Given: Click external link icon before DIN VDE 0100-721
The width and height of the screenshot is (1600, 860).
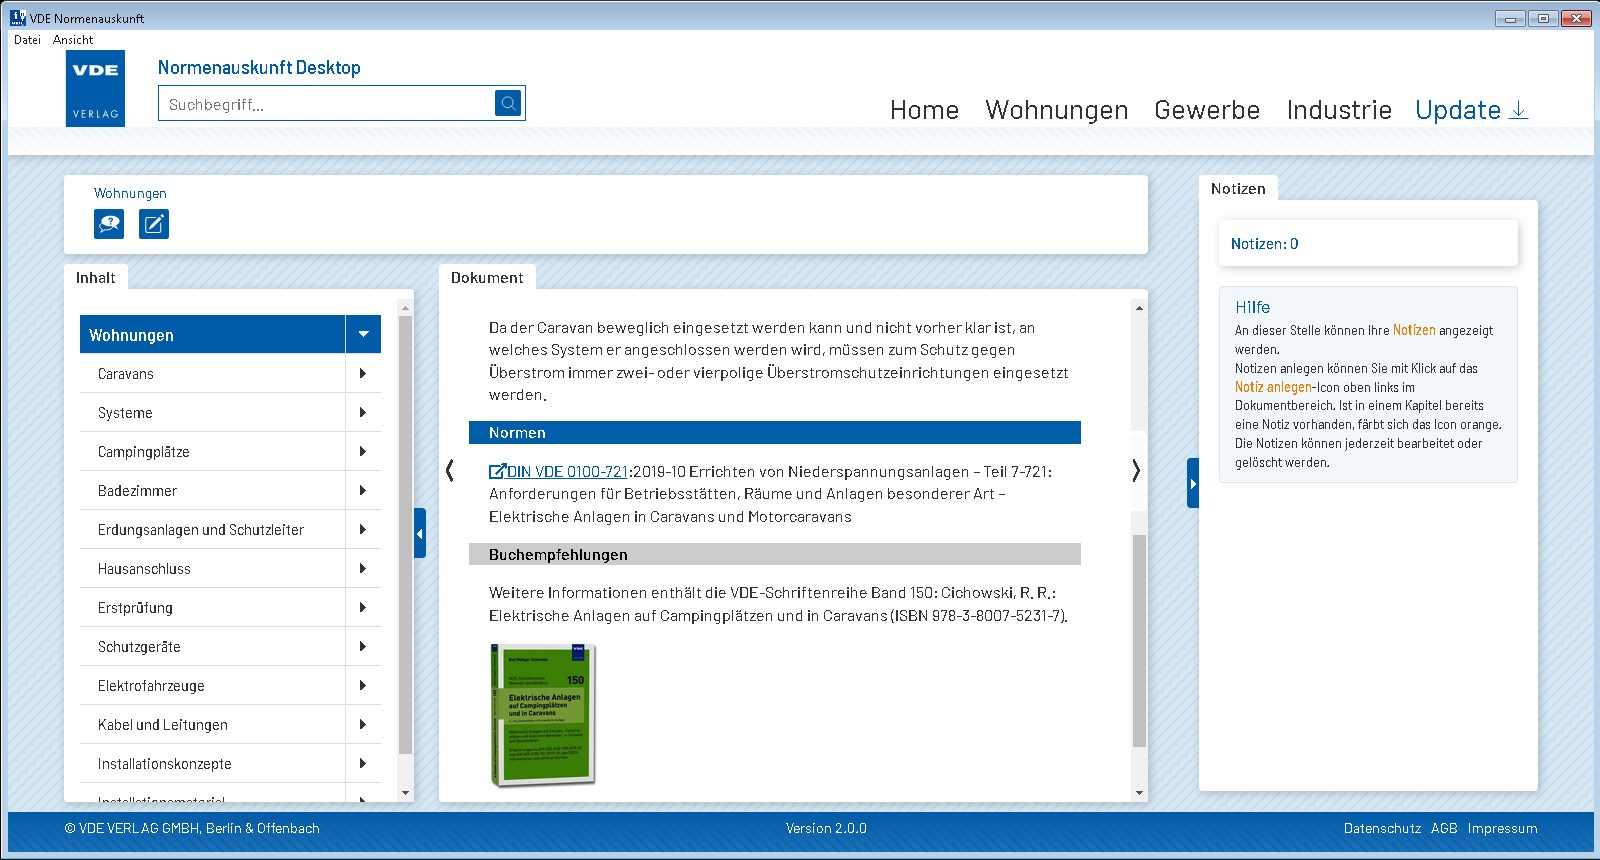Looking at the screenshot, I should [x=497, y=471].
